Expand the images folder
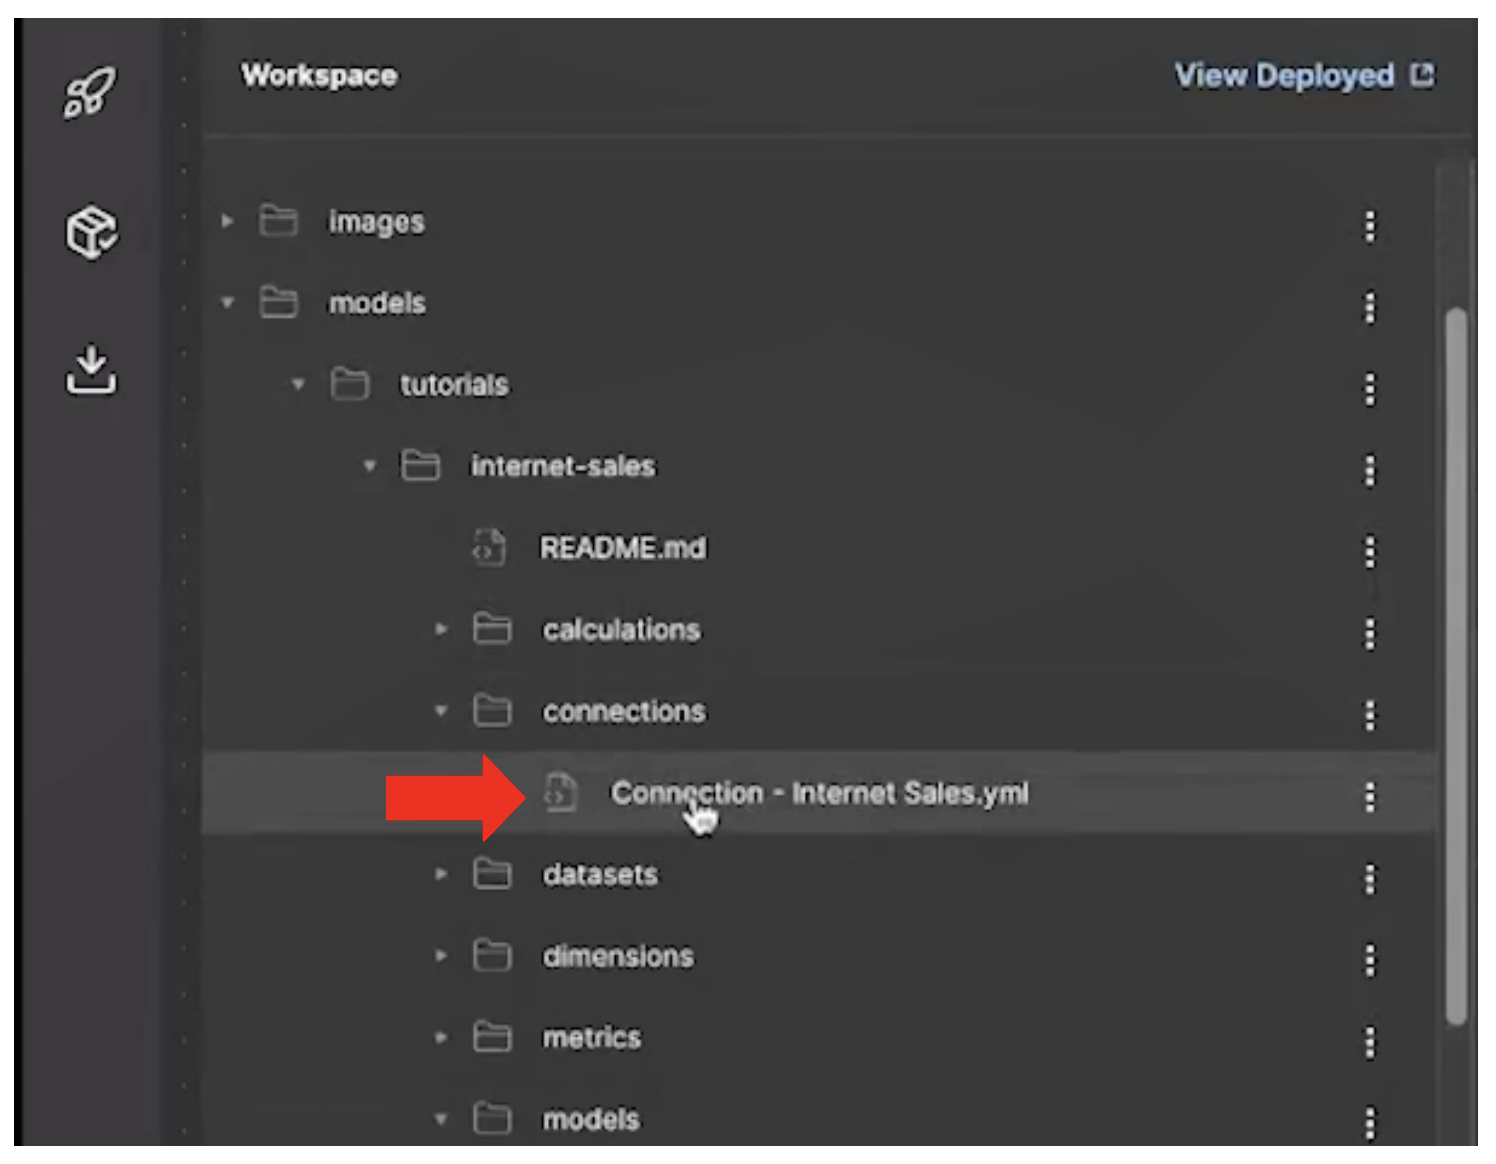Screen dimensions: 1496x1164 tap(227, 222)
